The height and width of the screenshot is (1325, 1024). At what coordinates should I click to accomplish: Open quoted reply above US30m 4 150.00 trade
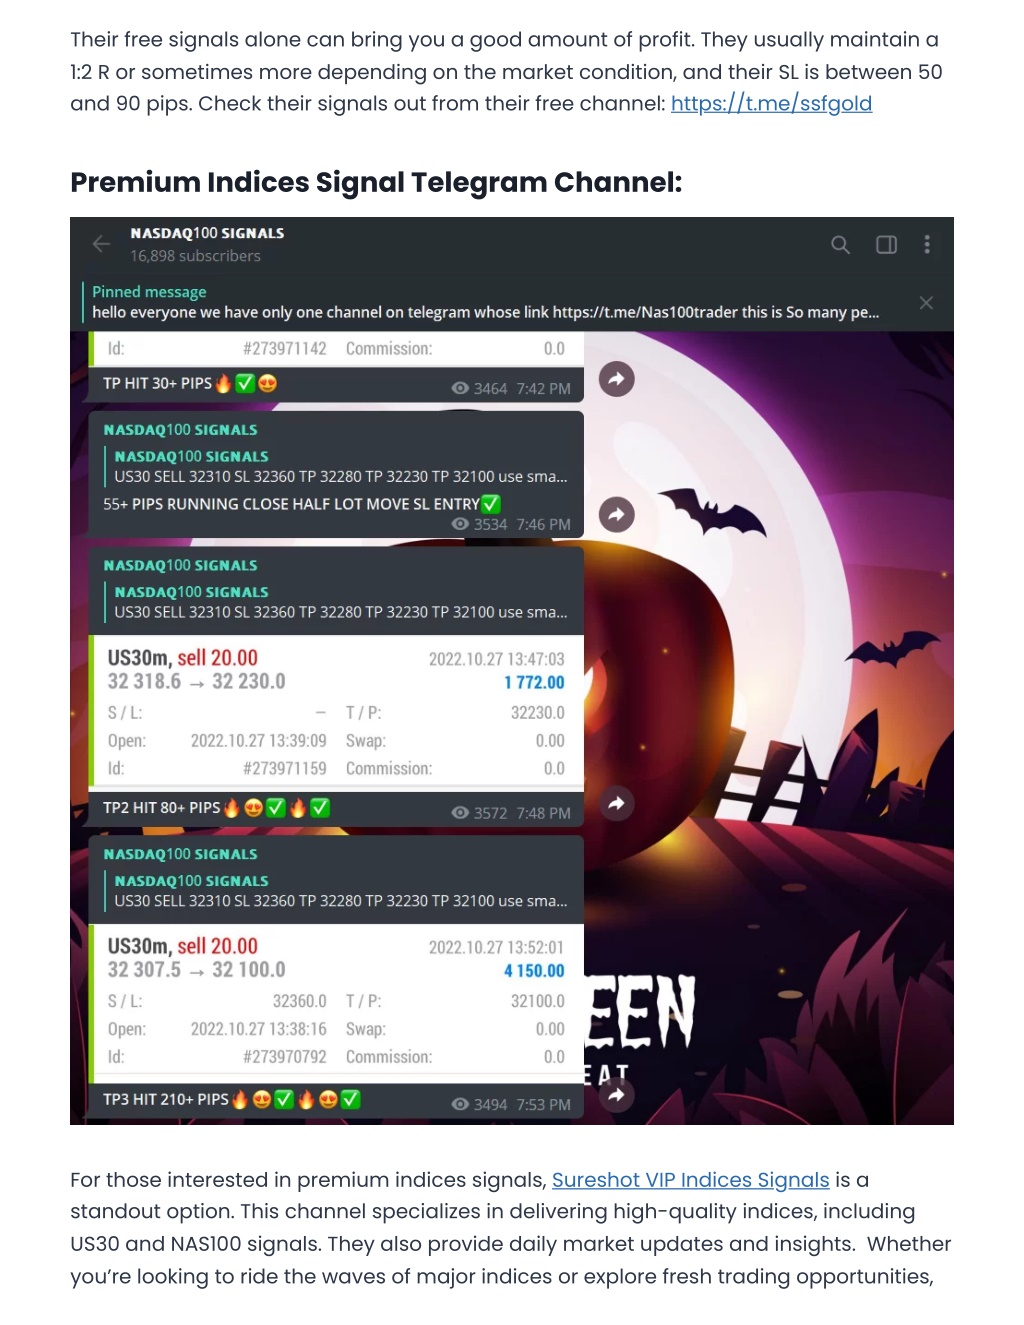pyautogui.click(x=341, y=891)
